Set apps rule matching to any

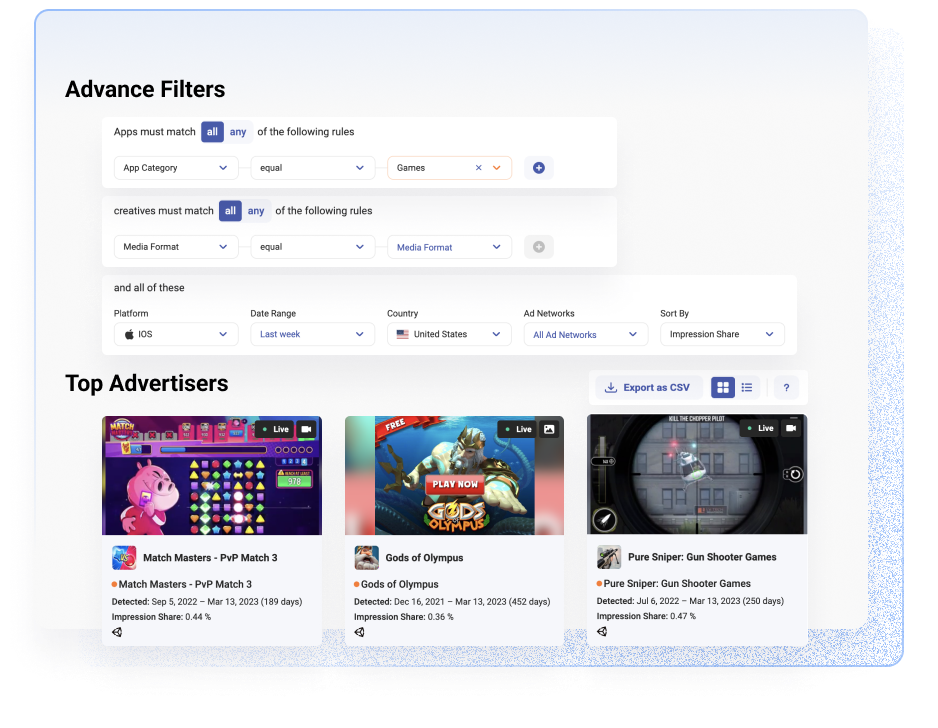[x=238, y=132]
